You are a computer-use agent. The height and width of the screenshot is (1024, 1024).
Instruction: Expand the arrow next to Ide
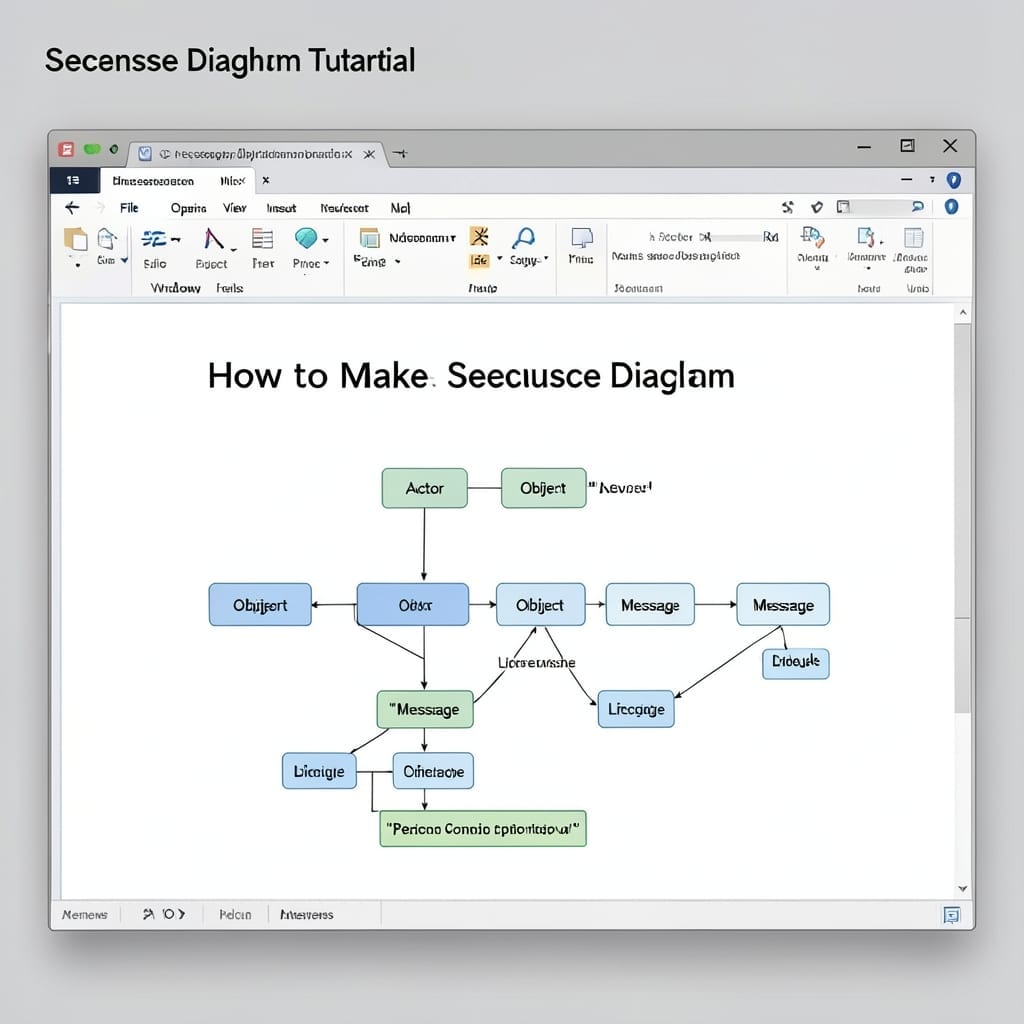point(500,259)
